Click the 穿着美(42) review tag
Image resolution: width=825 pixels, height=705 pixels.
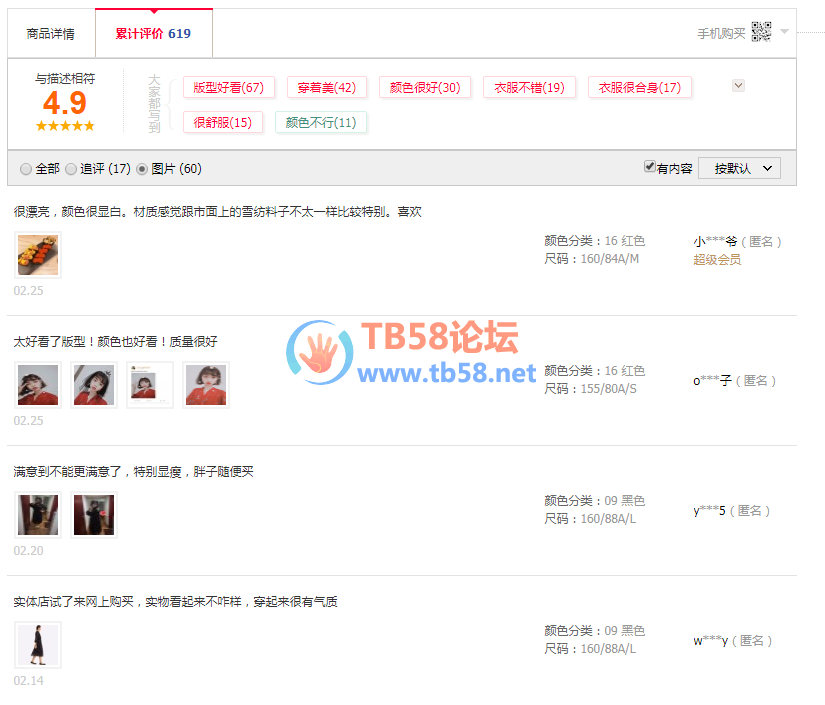(x=326, y=88)
